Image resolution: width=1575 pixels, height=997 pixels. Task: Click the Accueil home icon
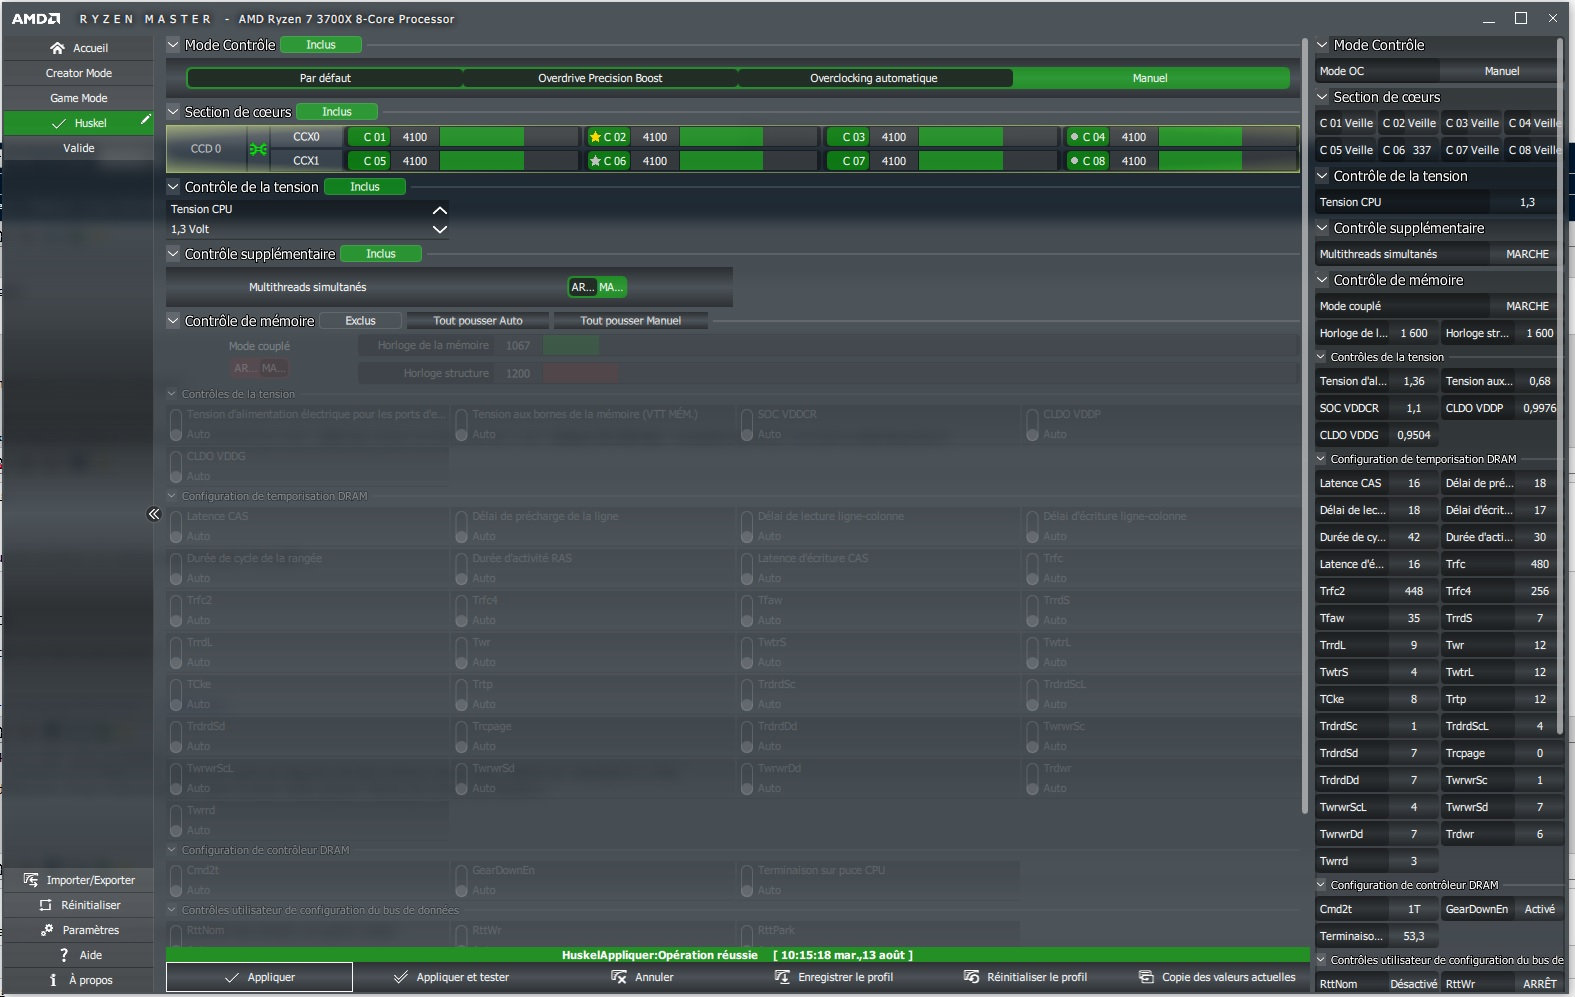57,48
